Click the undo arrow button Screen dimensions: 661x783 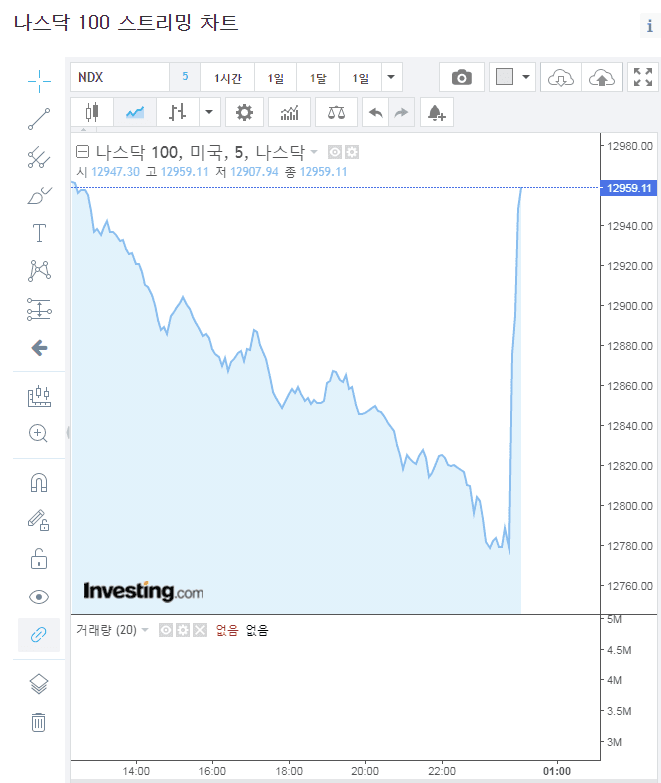[x=376, y=112]
